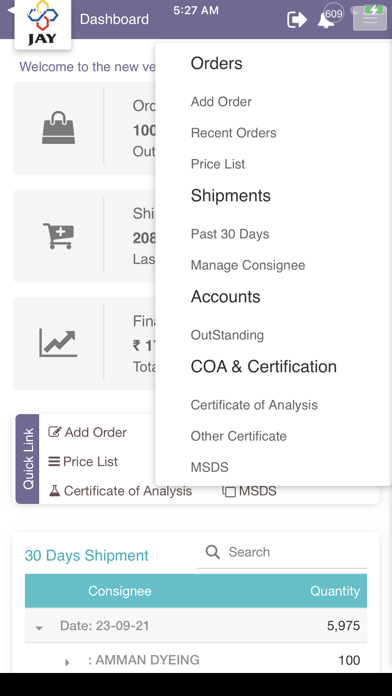Open OutStanding under Accounts
Image resolution: width=392 pixels, height=696 pixels.
tap(227, 335)
